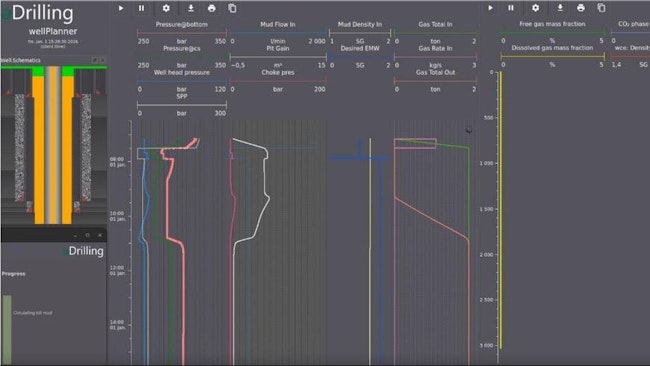Select the Desired EMW track header
The width and height of the screenshot is (650, 366).
tap(359, 48)
